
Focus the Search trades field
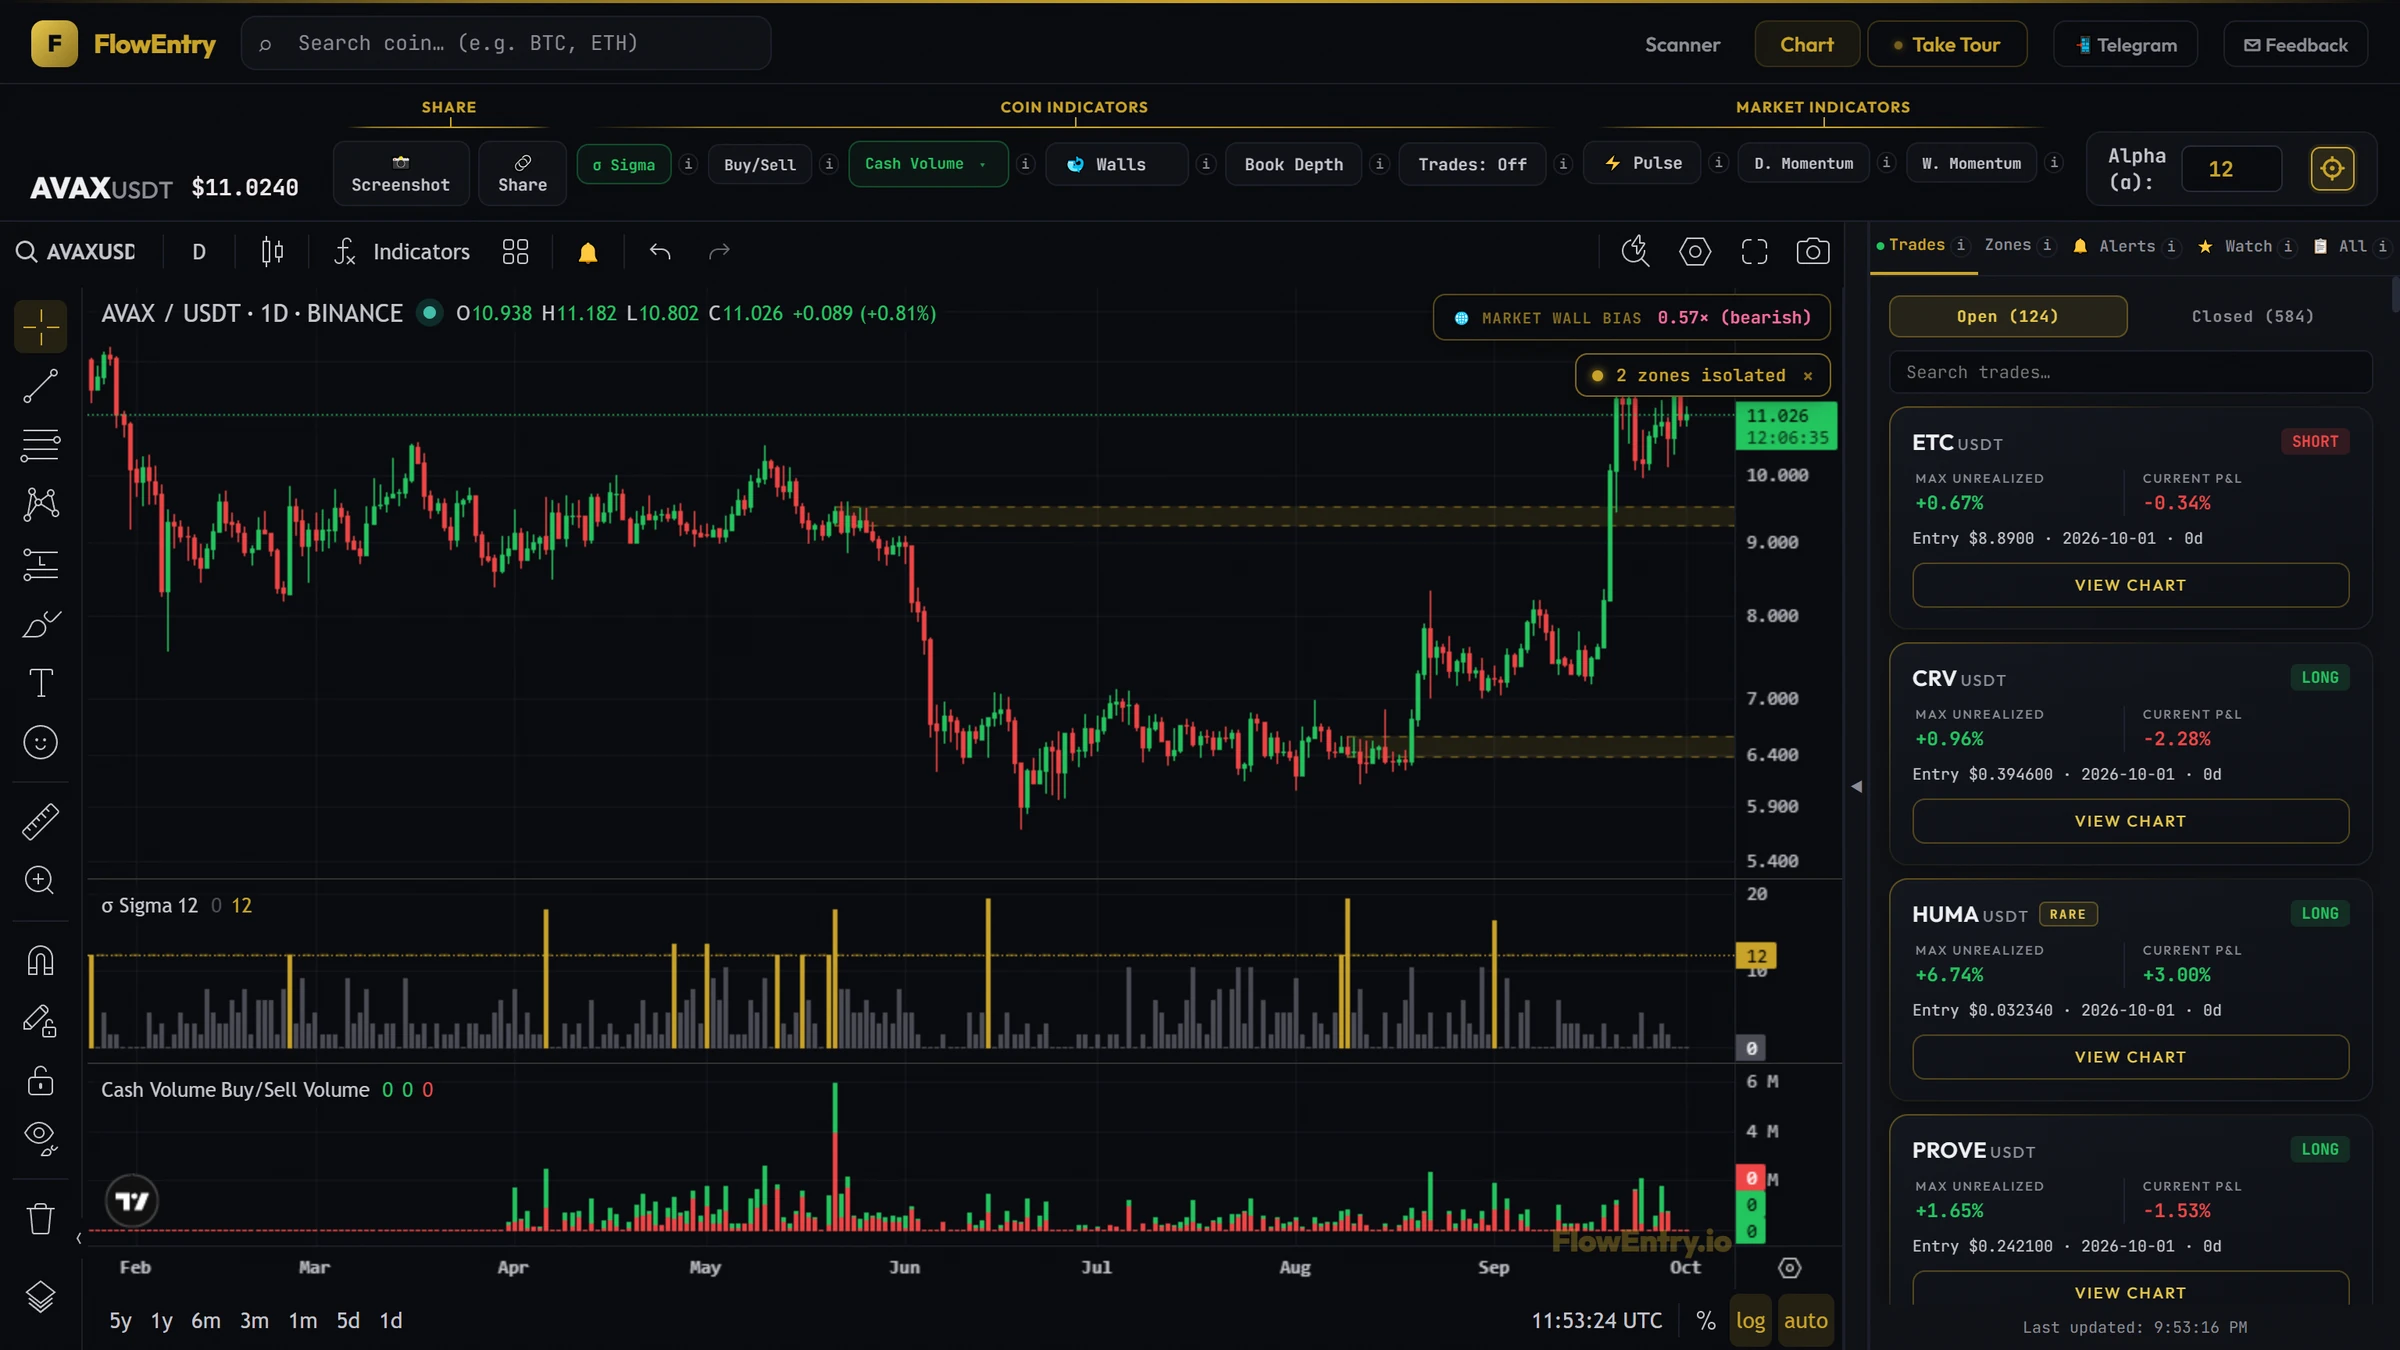pyautogui.click(x=2130, y=372)
